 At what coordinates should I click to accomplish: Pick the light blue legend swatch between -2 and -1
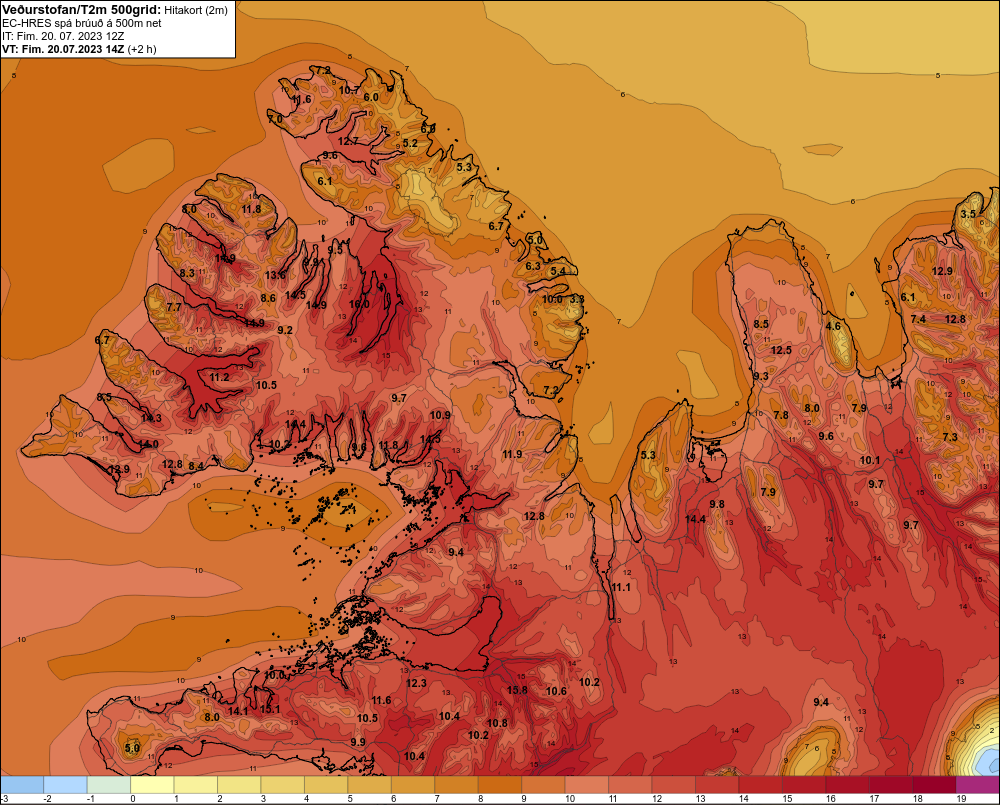tap(66, 785)
